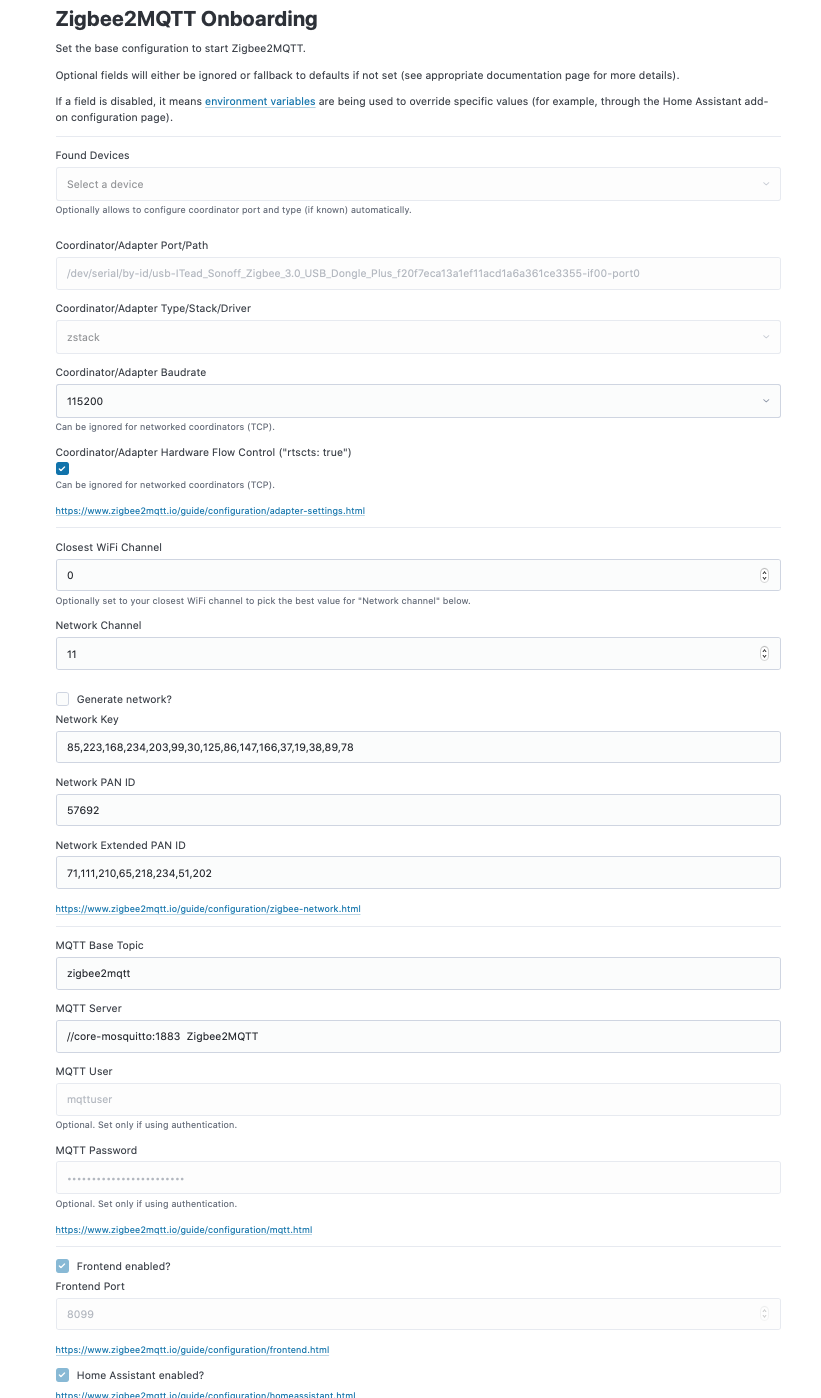Click the Network Extended PAN ID field
The image size is (821, 1398).
[417, 873]
